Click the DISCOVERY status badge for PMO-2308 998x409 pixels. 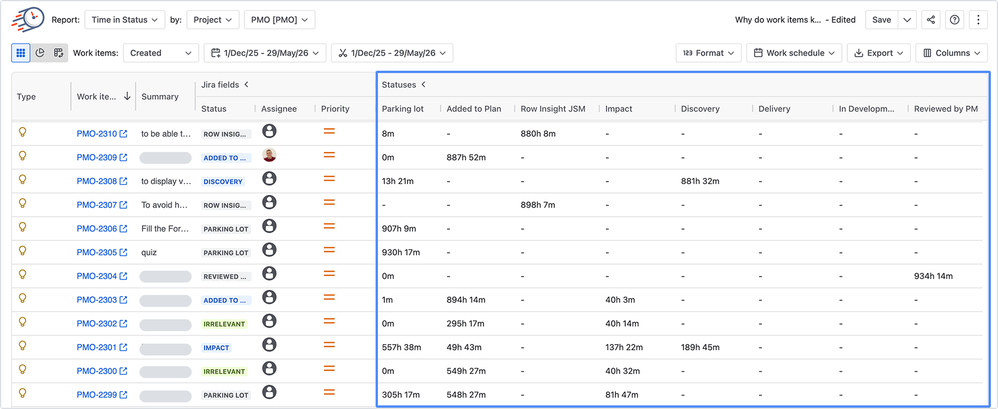click(x=223, y=182)
